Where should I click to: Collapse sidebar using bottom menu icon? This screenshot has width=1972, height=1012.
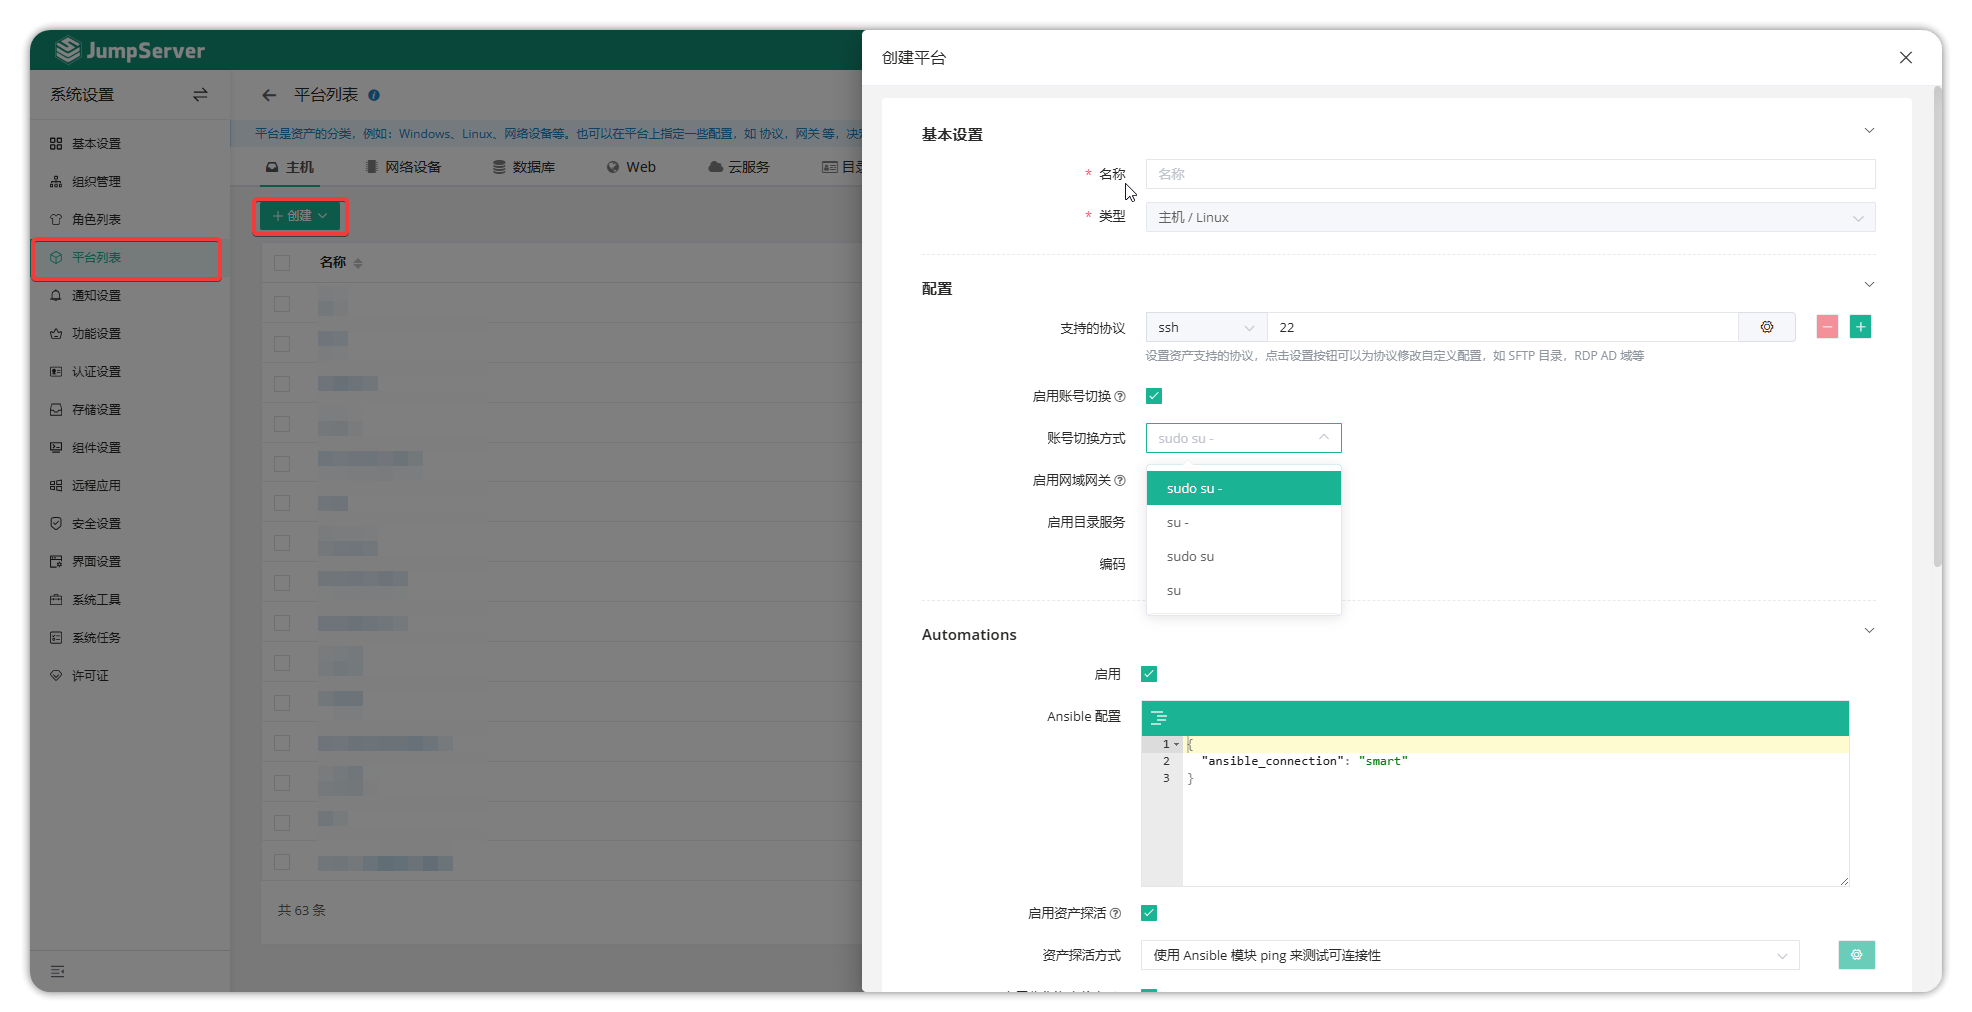pos(58,971)
